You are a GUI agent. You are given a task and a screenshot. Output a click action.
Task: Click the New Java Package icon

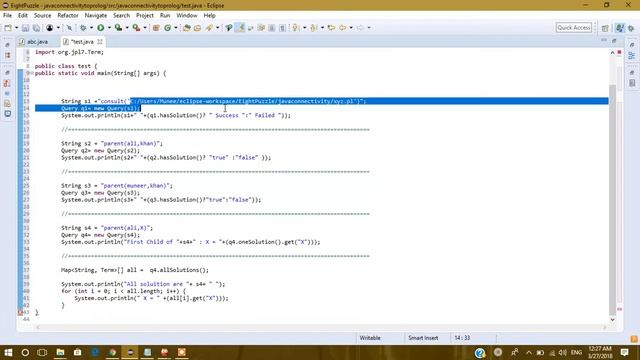coord(156,28)
